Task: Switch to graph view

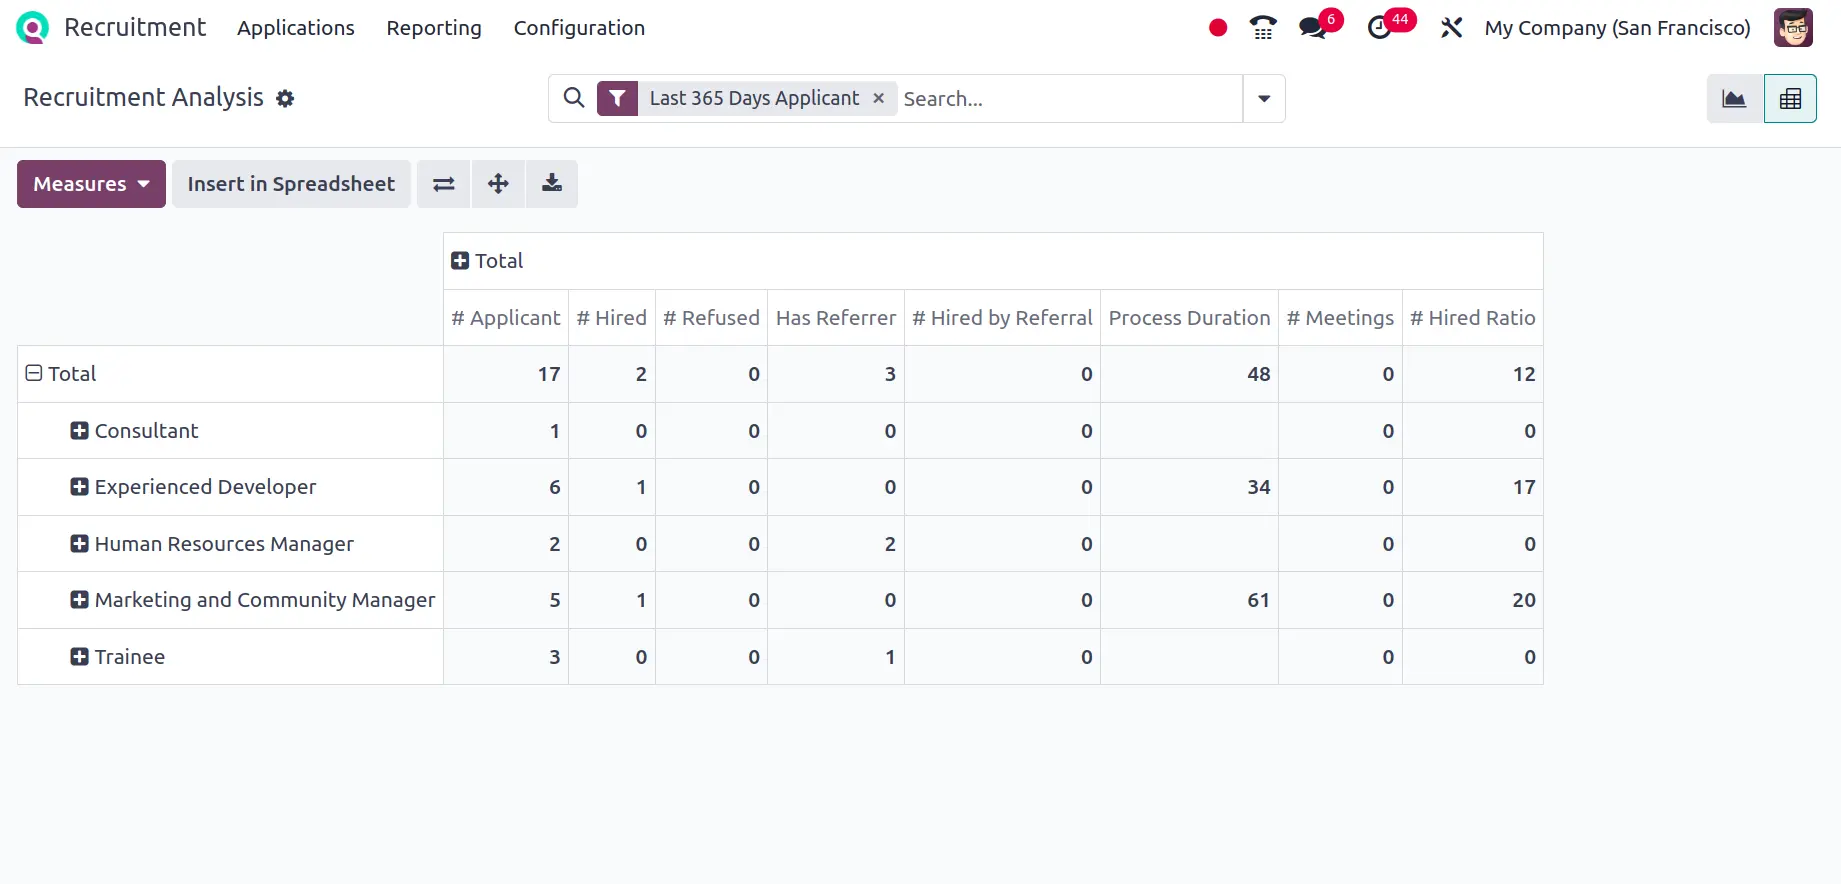Action: 1734,99
